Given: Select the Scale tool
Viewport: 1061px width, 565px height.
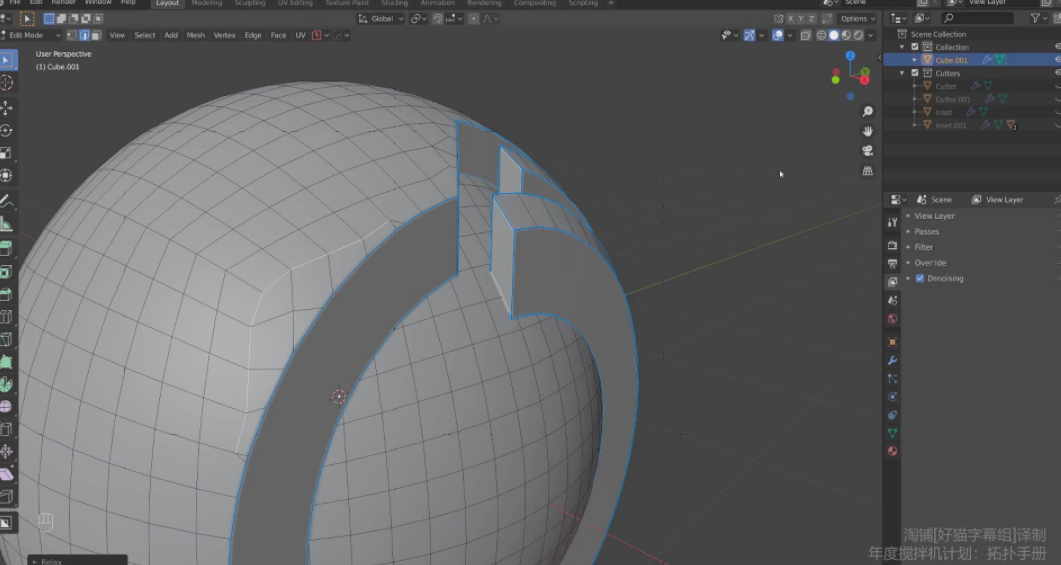Looking at the screenshot, I should 7,153.
